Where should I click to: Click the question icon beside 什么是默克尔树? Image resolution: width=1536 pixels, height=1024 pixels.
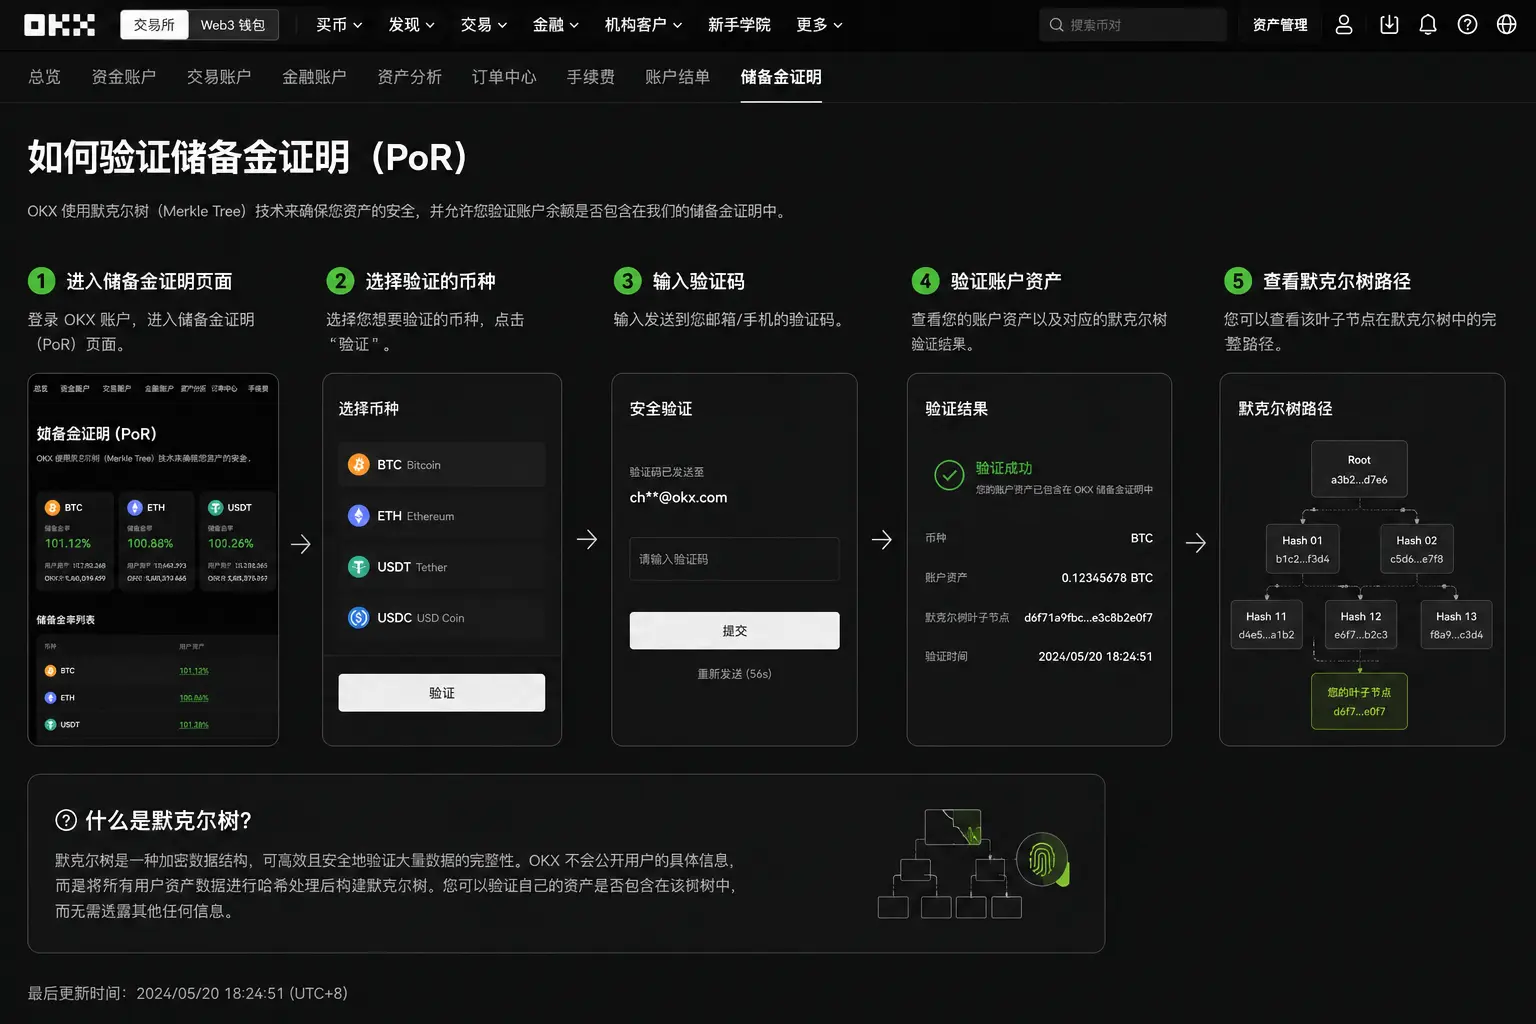pyautogui.click(x=66, y=821)
